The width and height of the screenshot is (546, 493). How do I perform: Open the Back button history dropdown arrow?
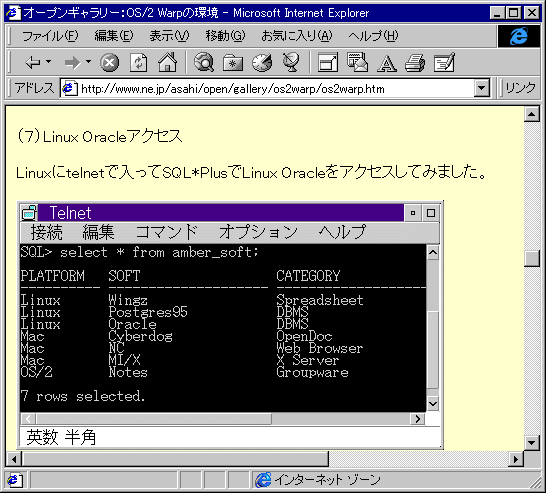48,62
